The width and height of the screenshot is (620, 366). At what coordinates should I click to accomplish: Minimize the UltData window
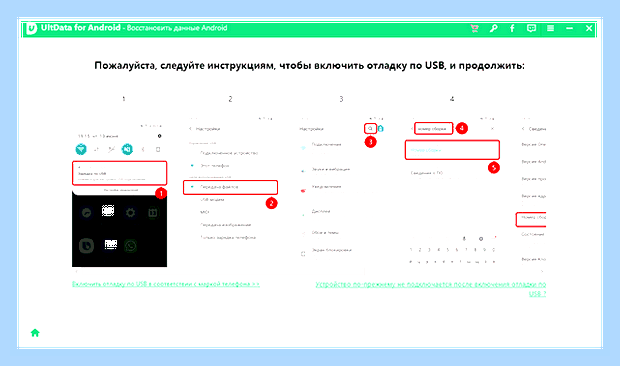(x=569, y=28)
